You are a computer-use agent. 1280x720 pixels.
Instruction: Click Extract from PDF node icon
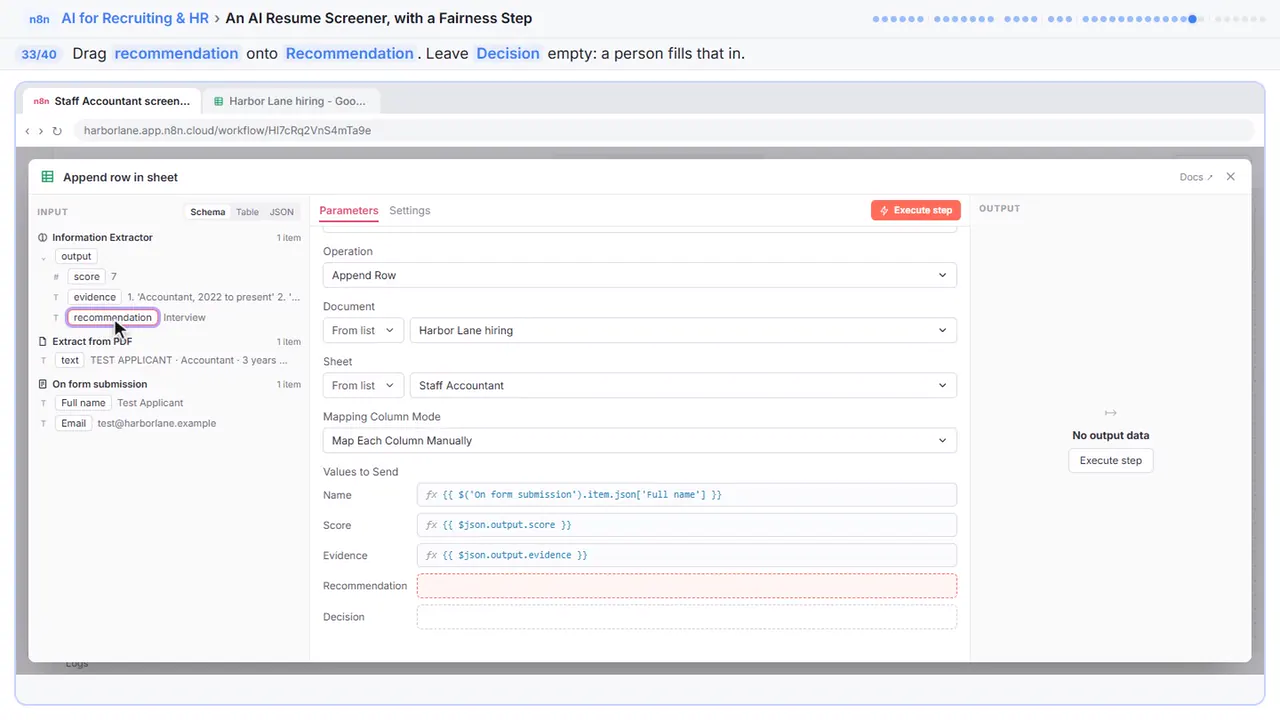pyautogui.click(x=43, y=342)
